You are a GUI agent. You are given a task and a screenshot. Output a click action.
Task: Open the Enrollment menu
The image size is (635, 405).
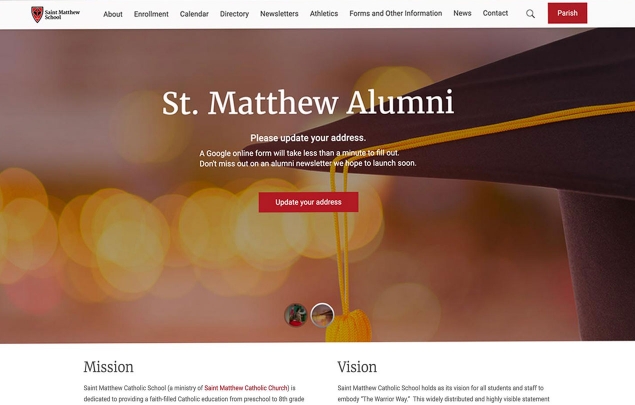pos(151,14)
